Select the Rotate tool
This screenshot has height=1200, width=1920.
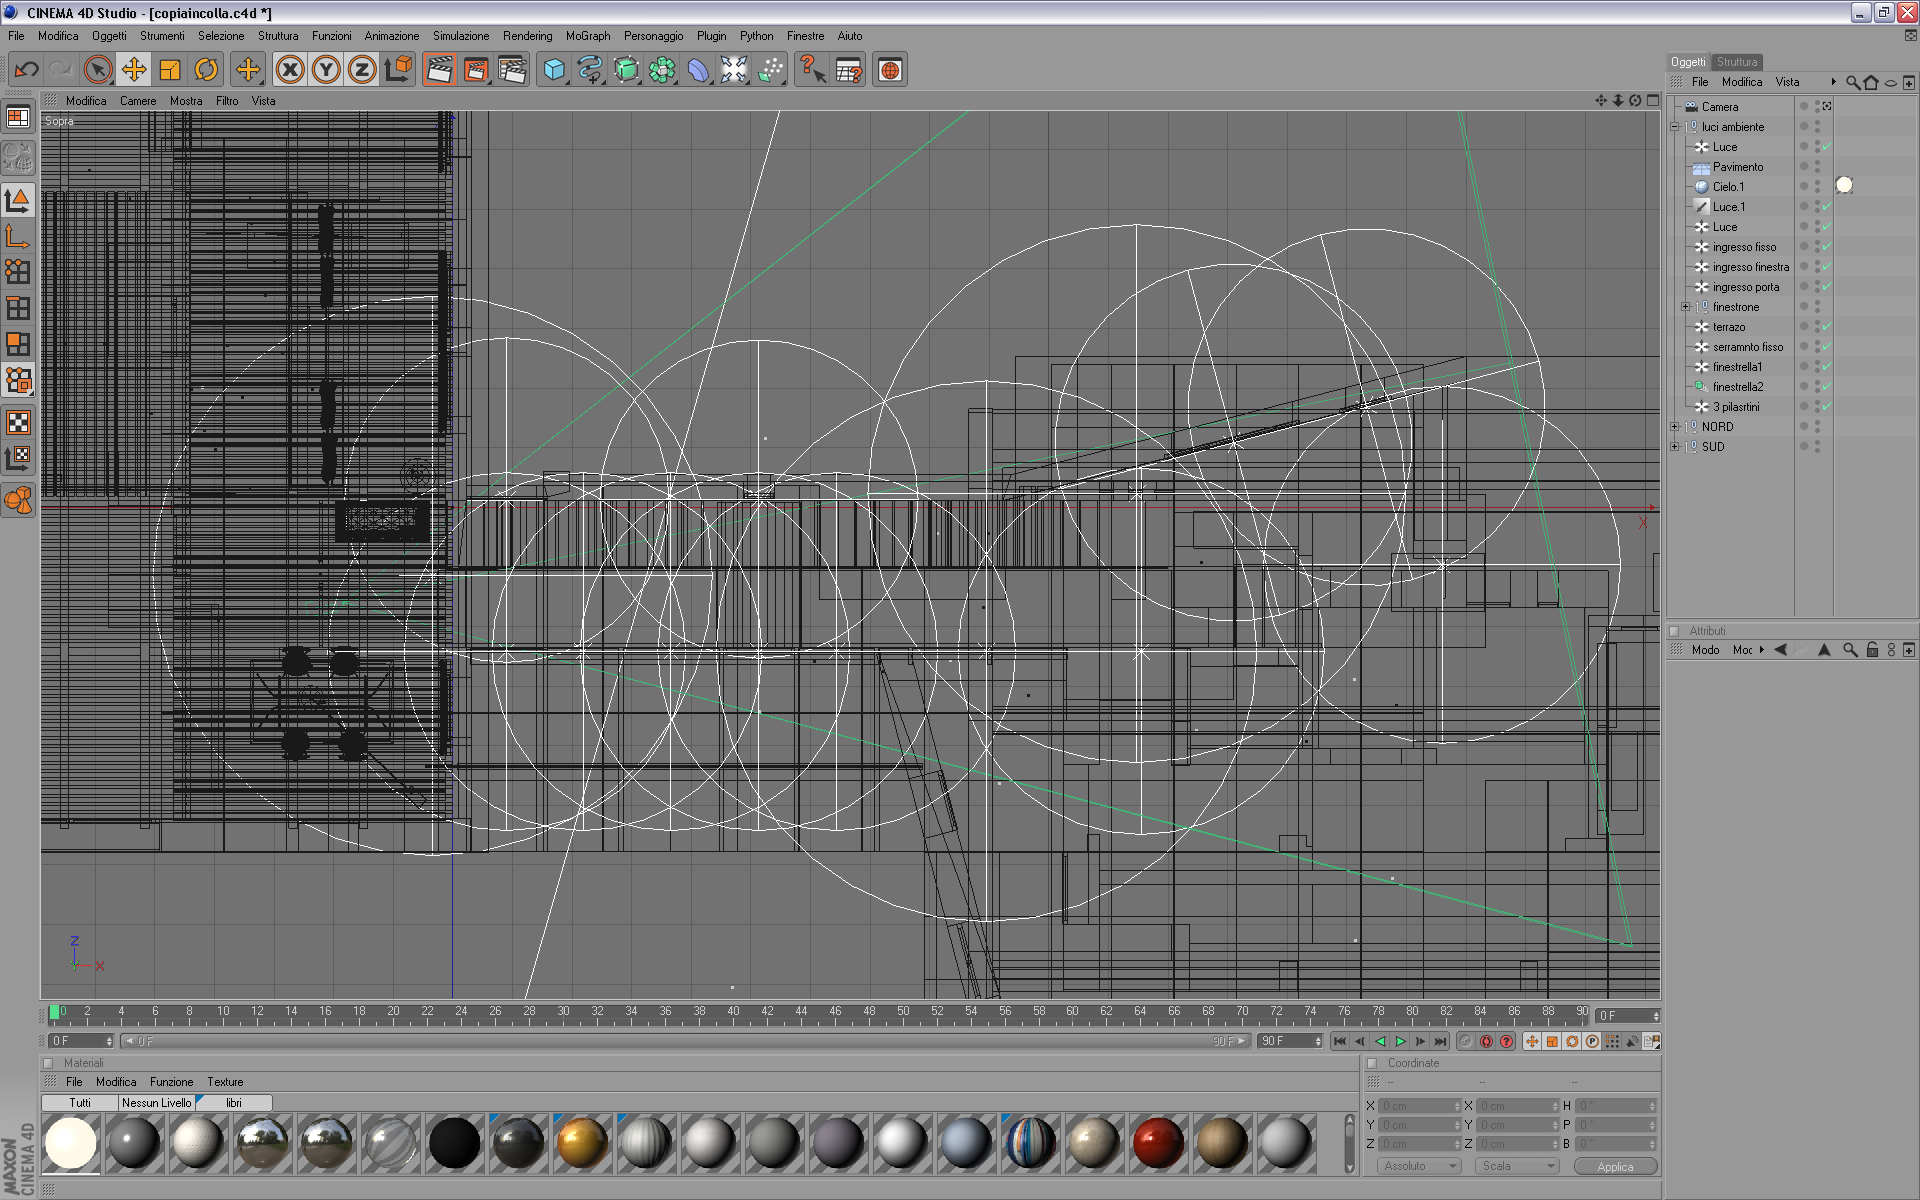(206, 70)
